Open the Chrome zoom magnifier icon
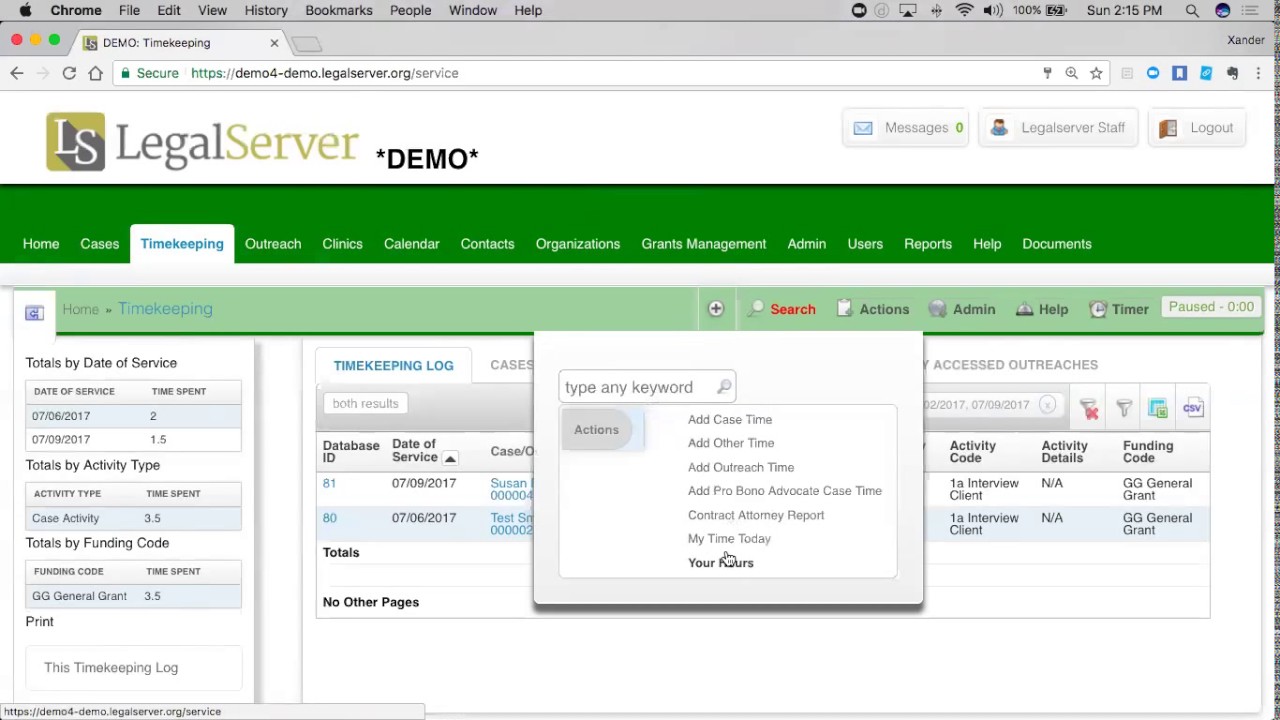Screen dimensions: 1280x720 [1071, 73]
